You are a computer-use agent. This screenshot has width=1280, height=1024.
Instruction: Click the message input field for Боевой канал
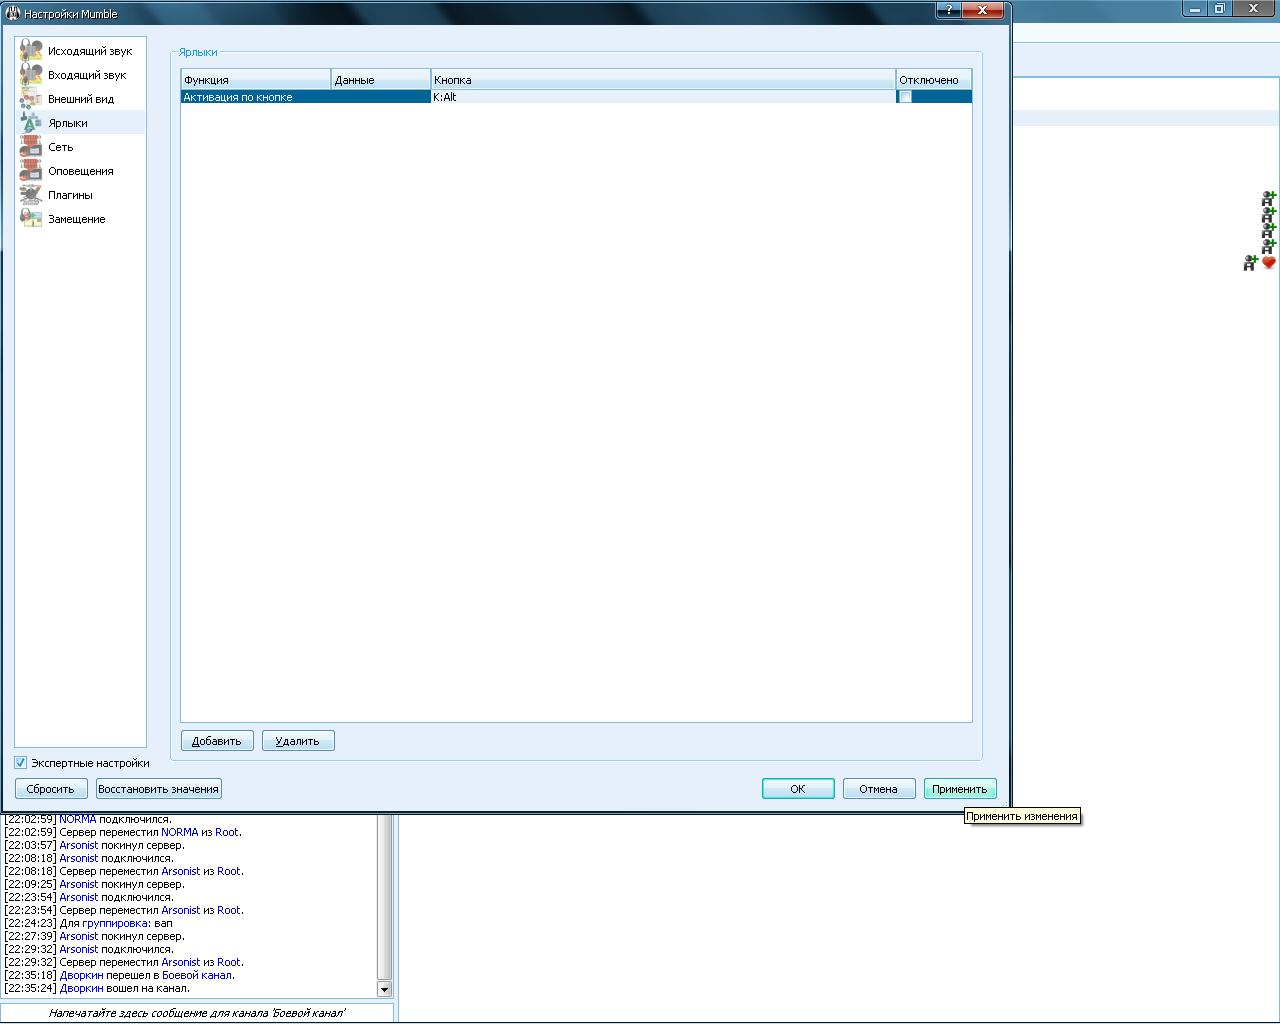tap(197, 1013)
